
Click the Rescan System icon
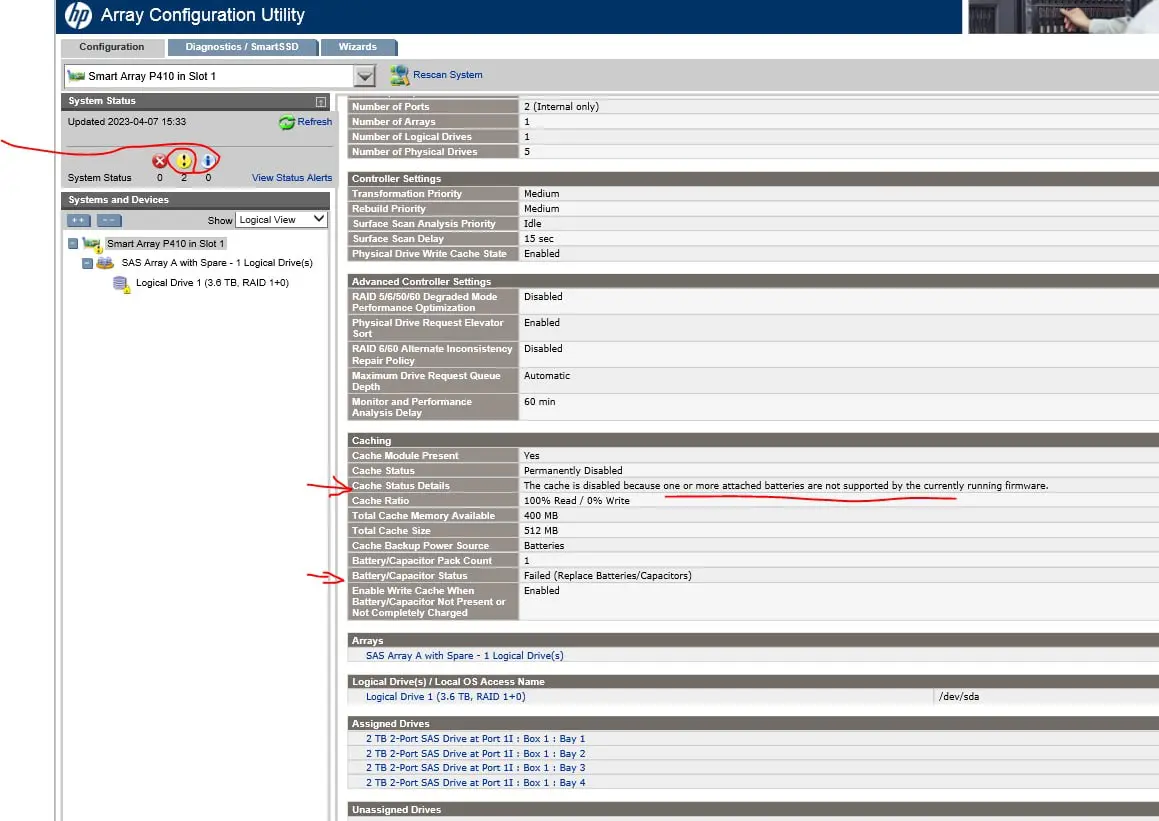400,75
